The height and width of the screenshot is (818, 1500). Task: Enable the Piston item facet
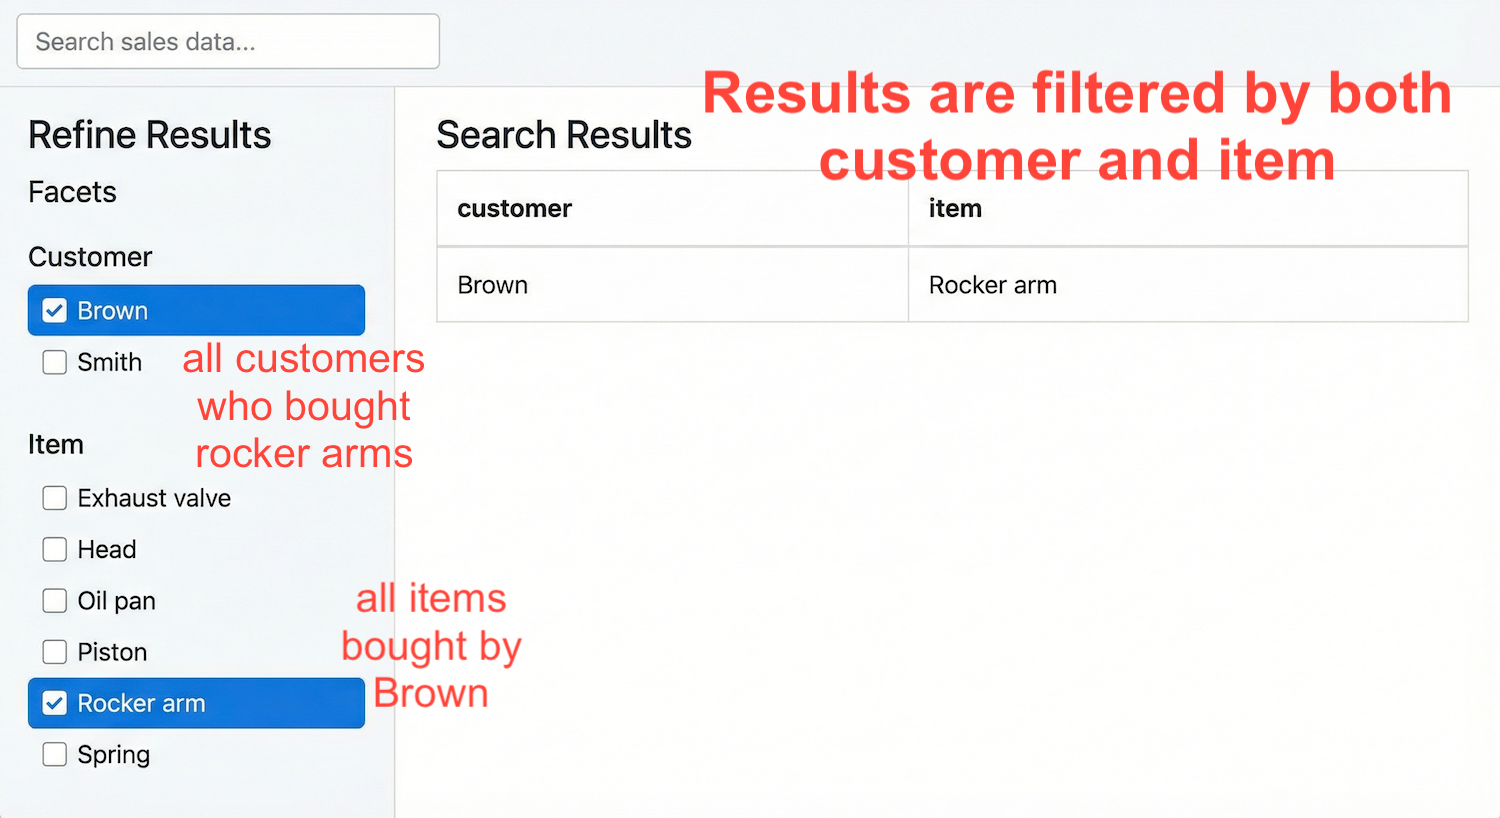(54, 652)
